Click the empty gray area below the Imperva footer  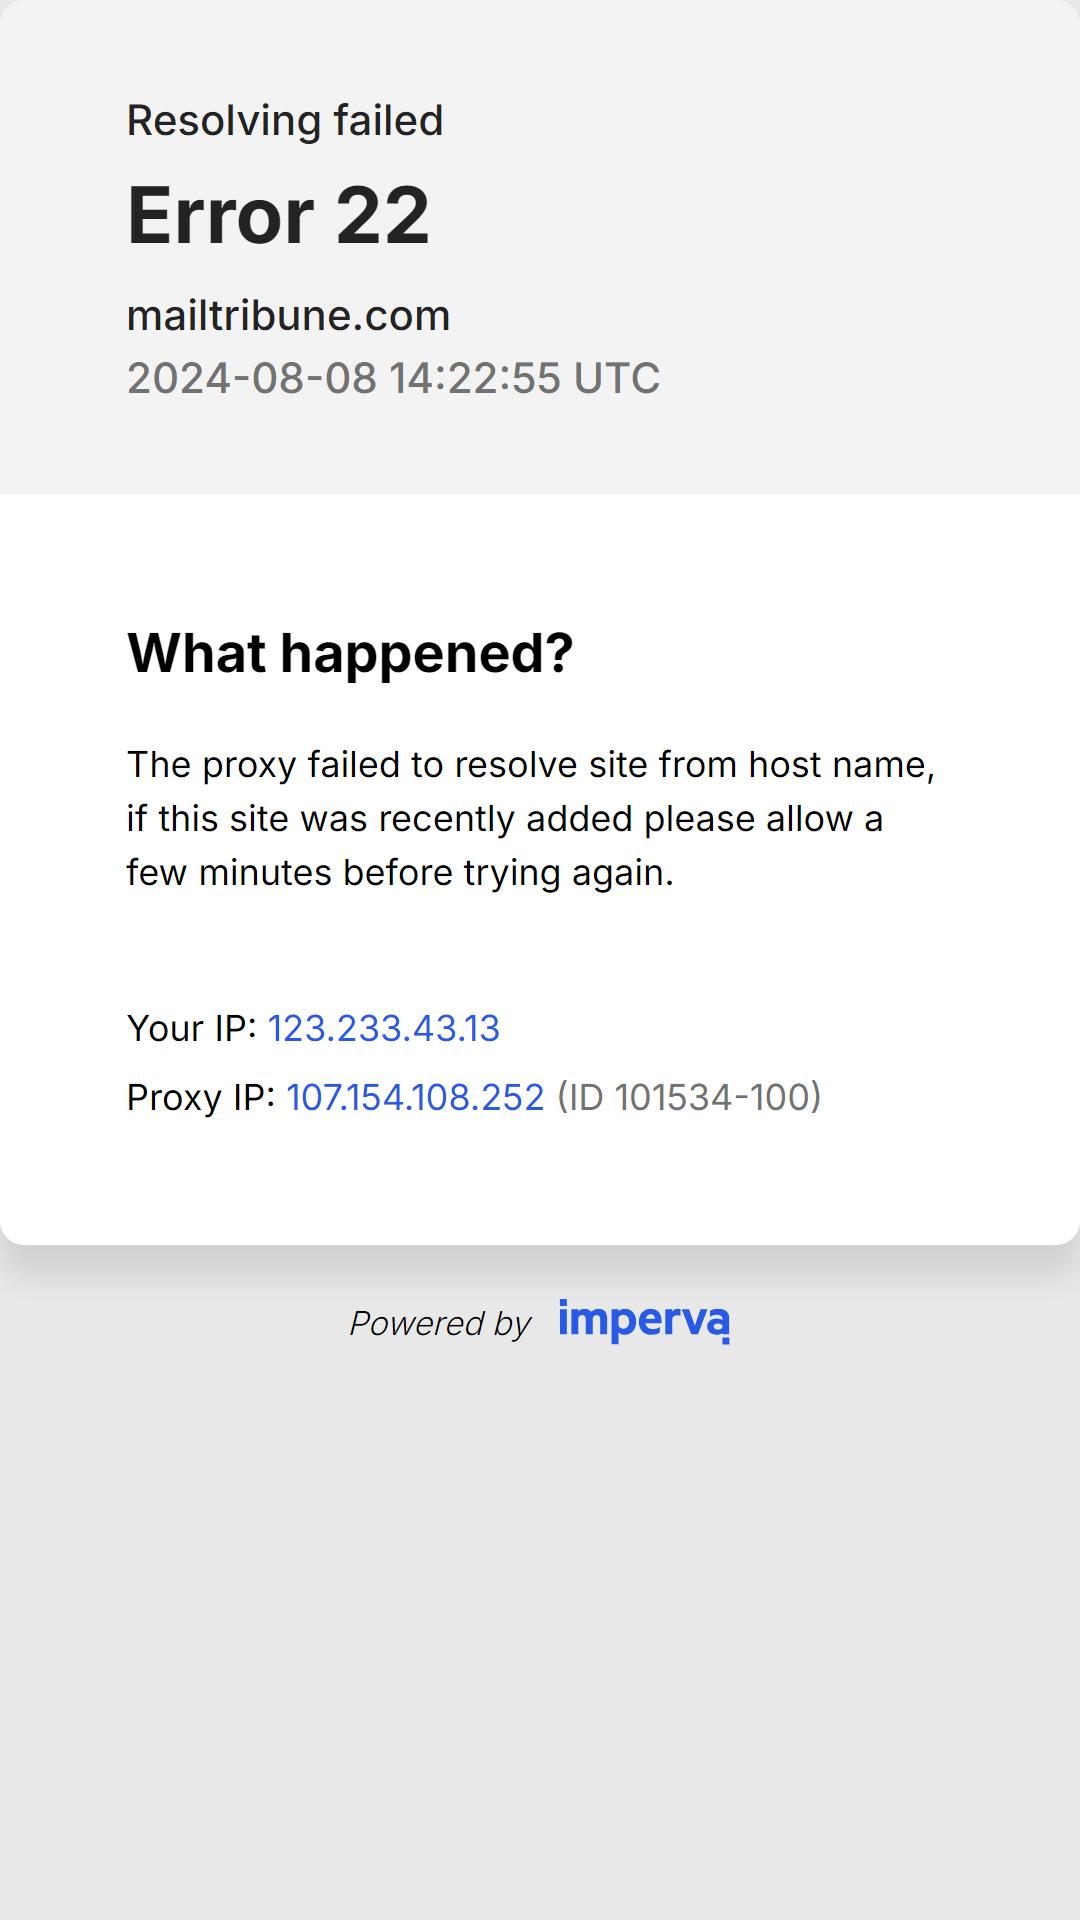(x=540, y=1640)
